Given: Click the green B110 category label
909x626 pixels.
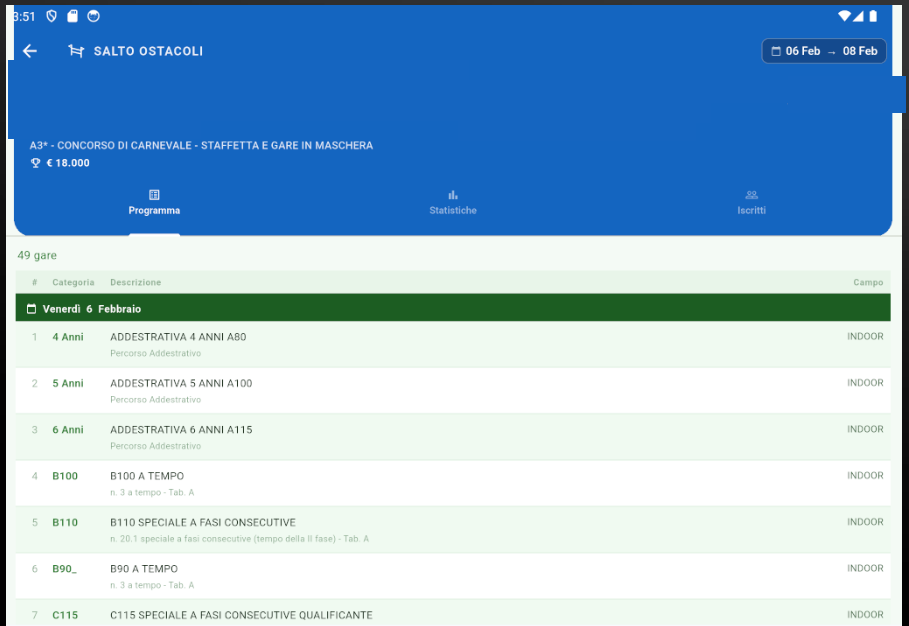Looking at the screenshot, I should click(65, 522).
